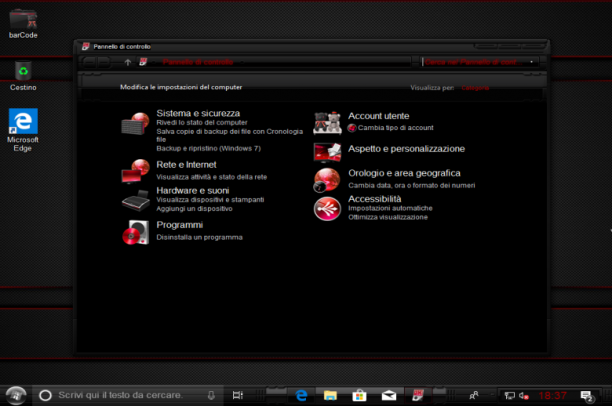Click Cambia data, ora o formato dei numeri

pyautogui.click(x=412, y=185)
